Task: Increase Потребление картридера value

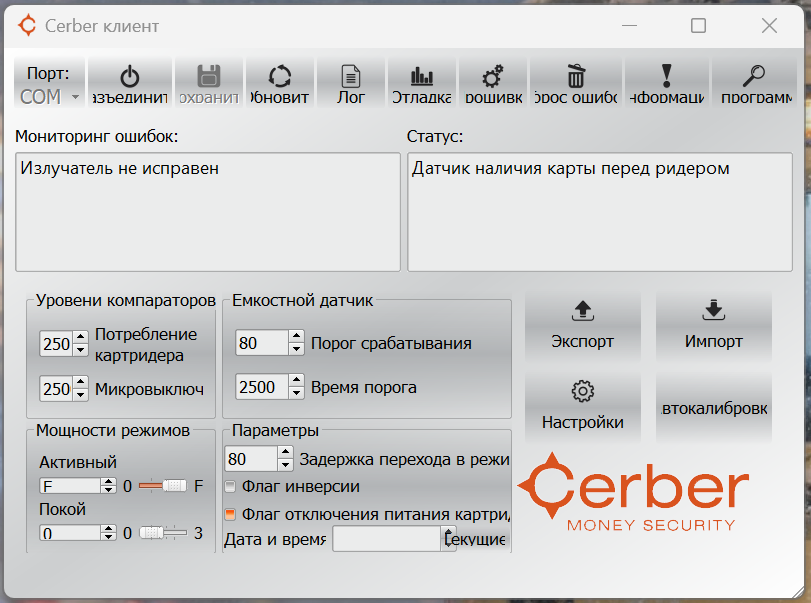Action: point(80,337)
